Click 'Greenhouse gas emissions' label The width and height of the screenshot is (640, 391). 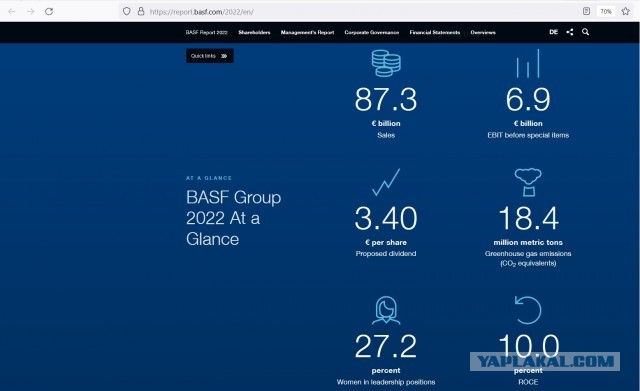[528, 253]
